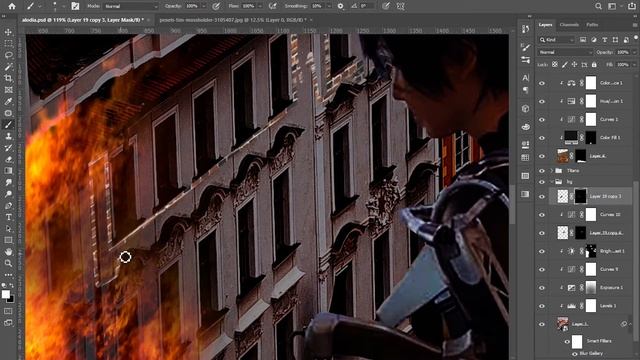This screenshot has height=360, width=640.
Task: Click lock transparent pixels button
Action: [x=555, y=64]
